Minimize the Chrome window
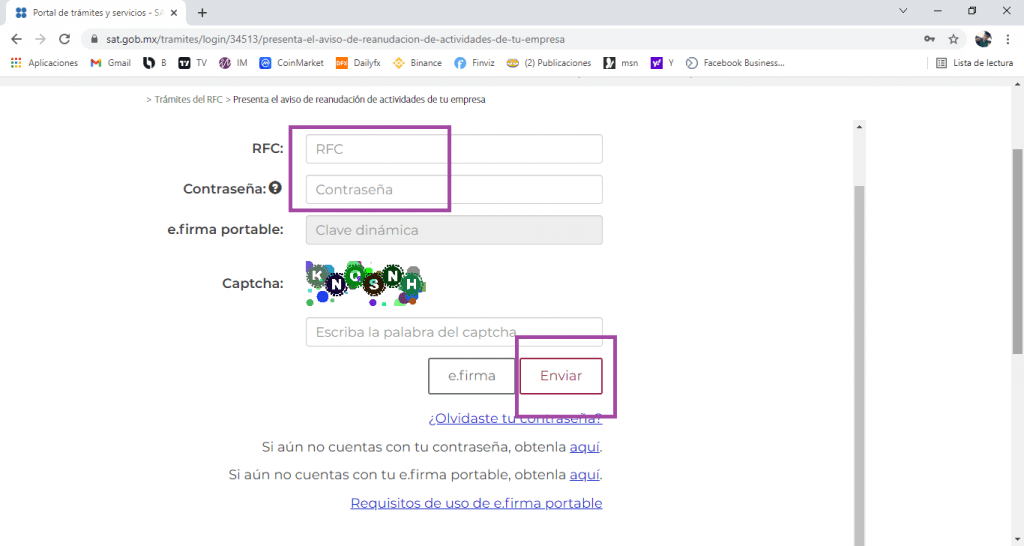 tap(938, 11)
